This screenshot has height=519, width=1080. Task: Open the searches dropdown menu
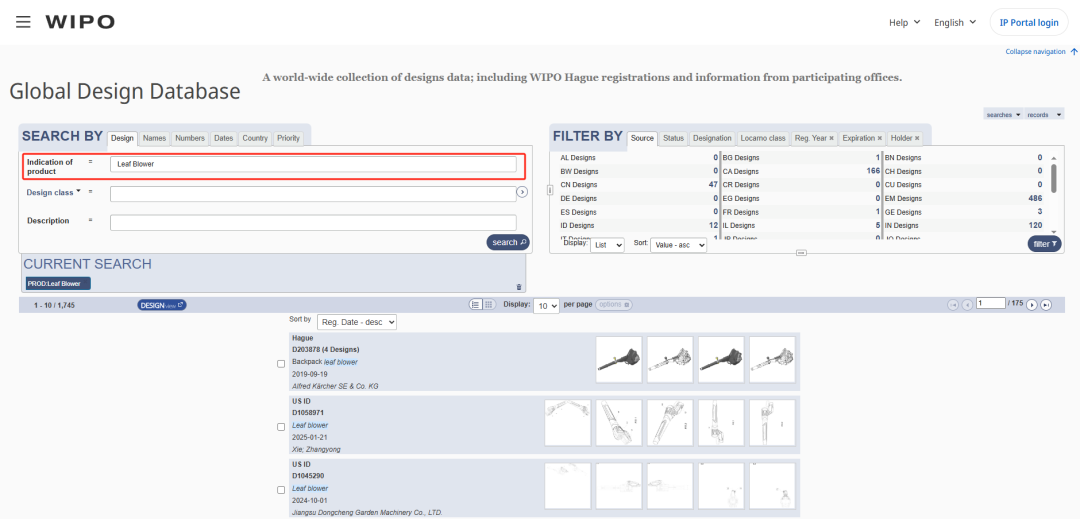[x=1004, y=114]
